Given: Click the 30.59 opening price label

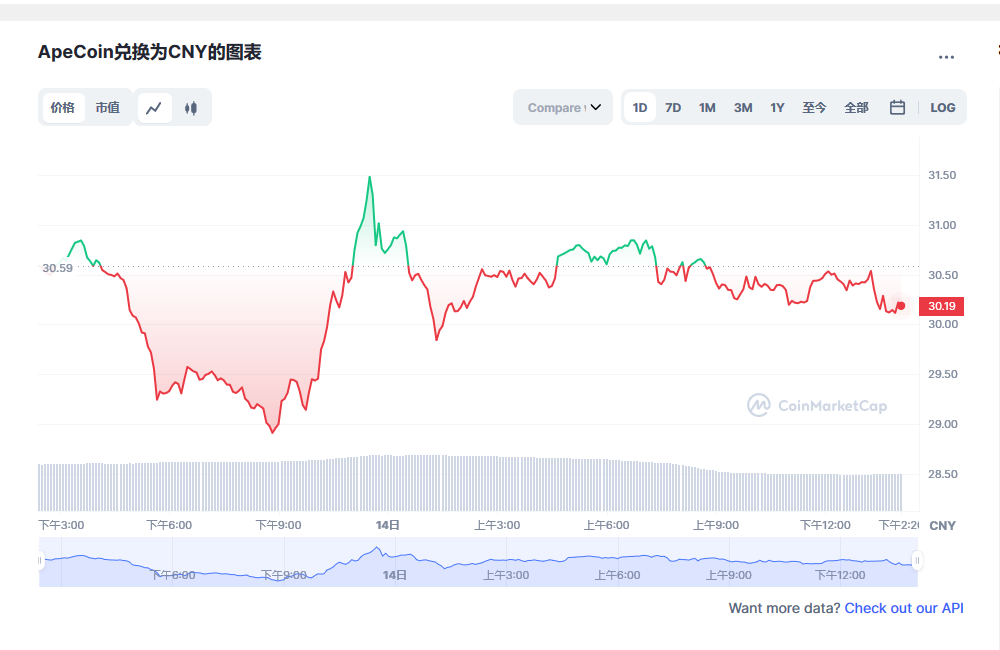Looking at the screenshot, I should pyautogui.click(x=57, y=268).
